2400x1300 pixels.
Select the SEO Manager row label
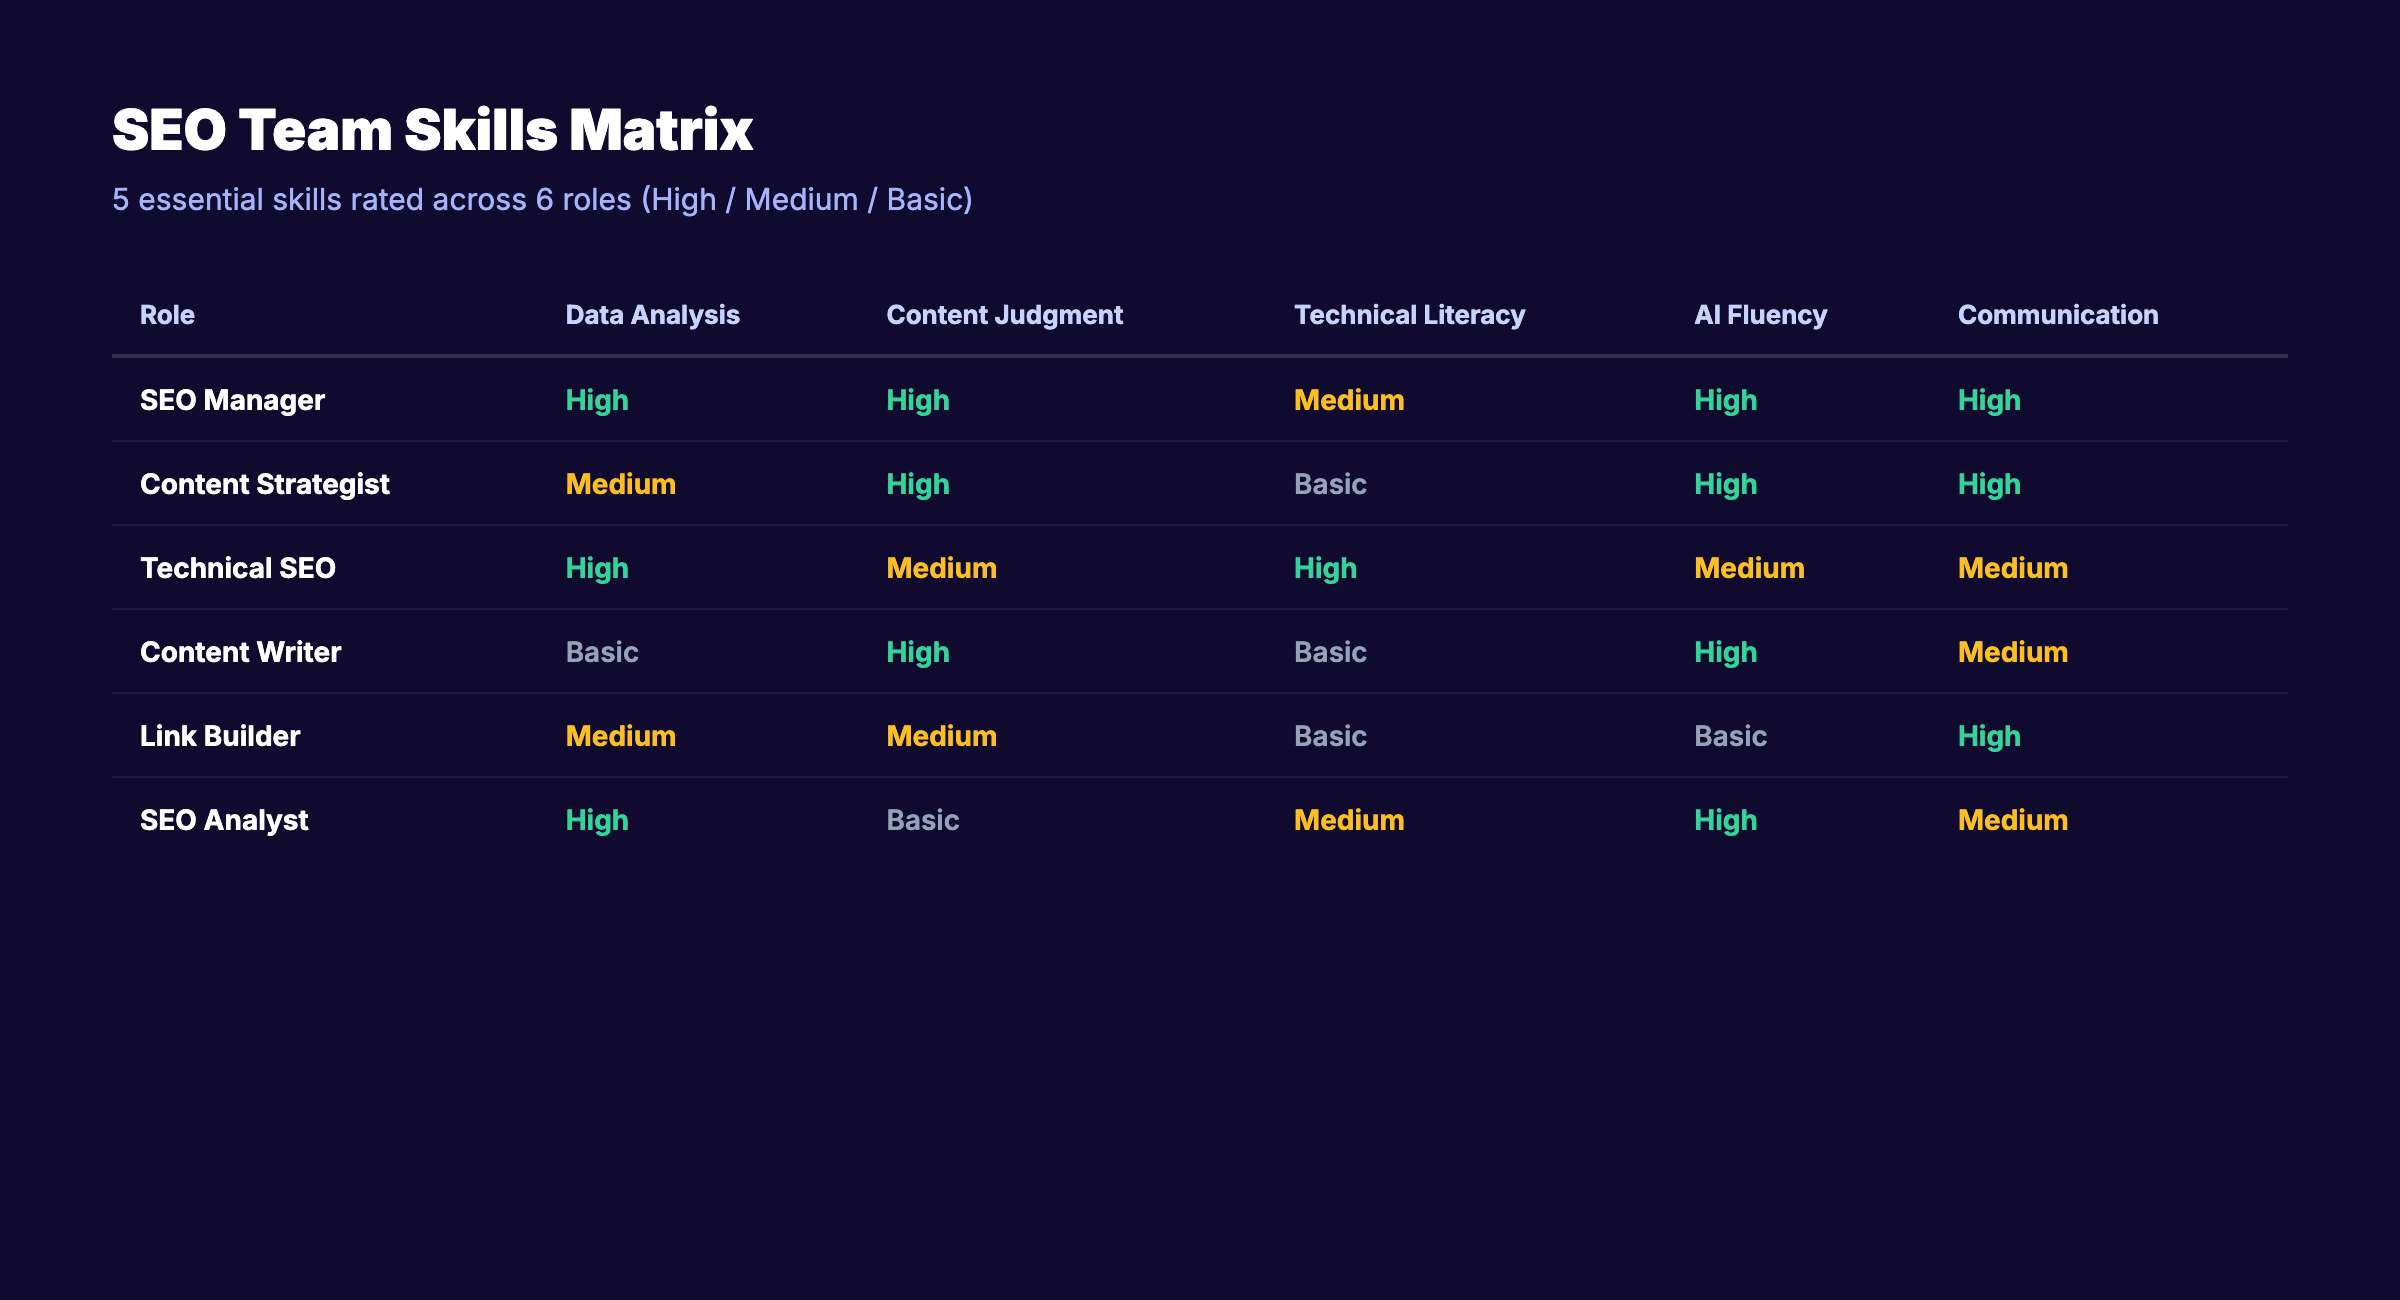click(231, 399)
